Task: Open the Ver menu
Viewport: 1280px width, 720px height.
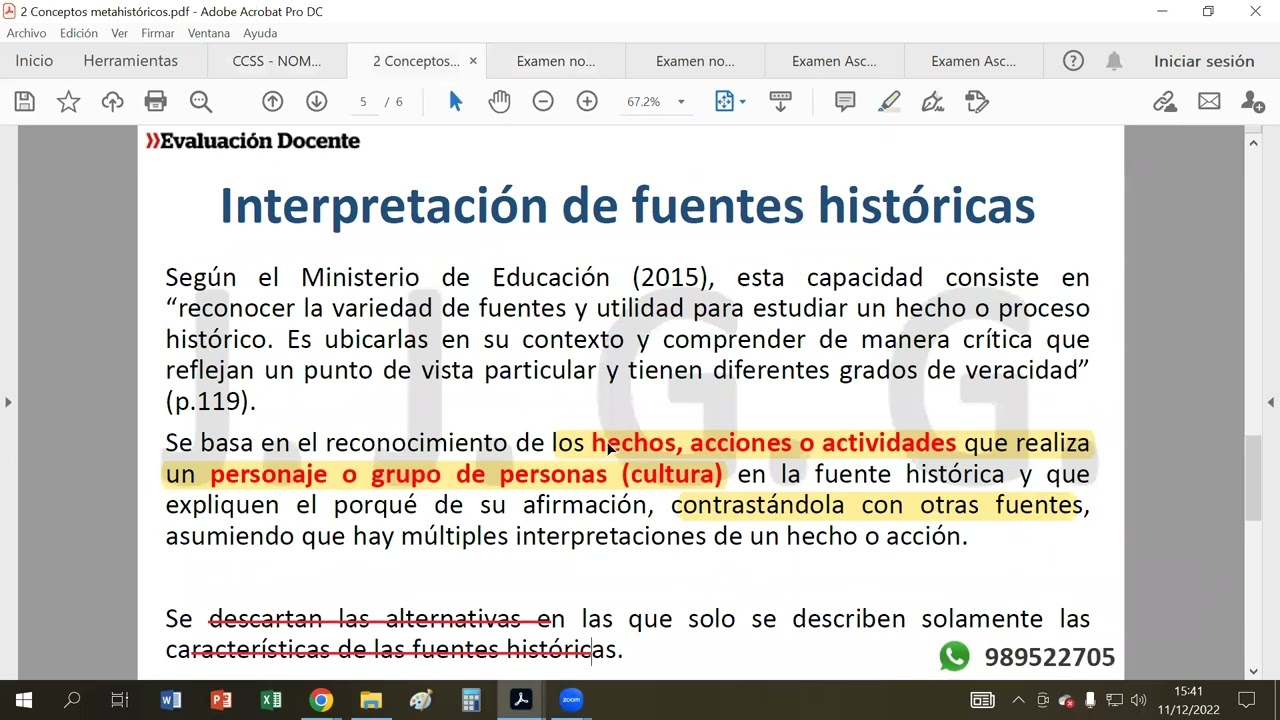Action: pos(119,33)
